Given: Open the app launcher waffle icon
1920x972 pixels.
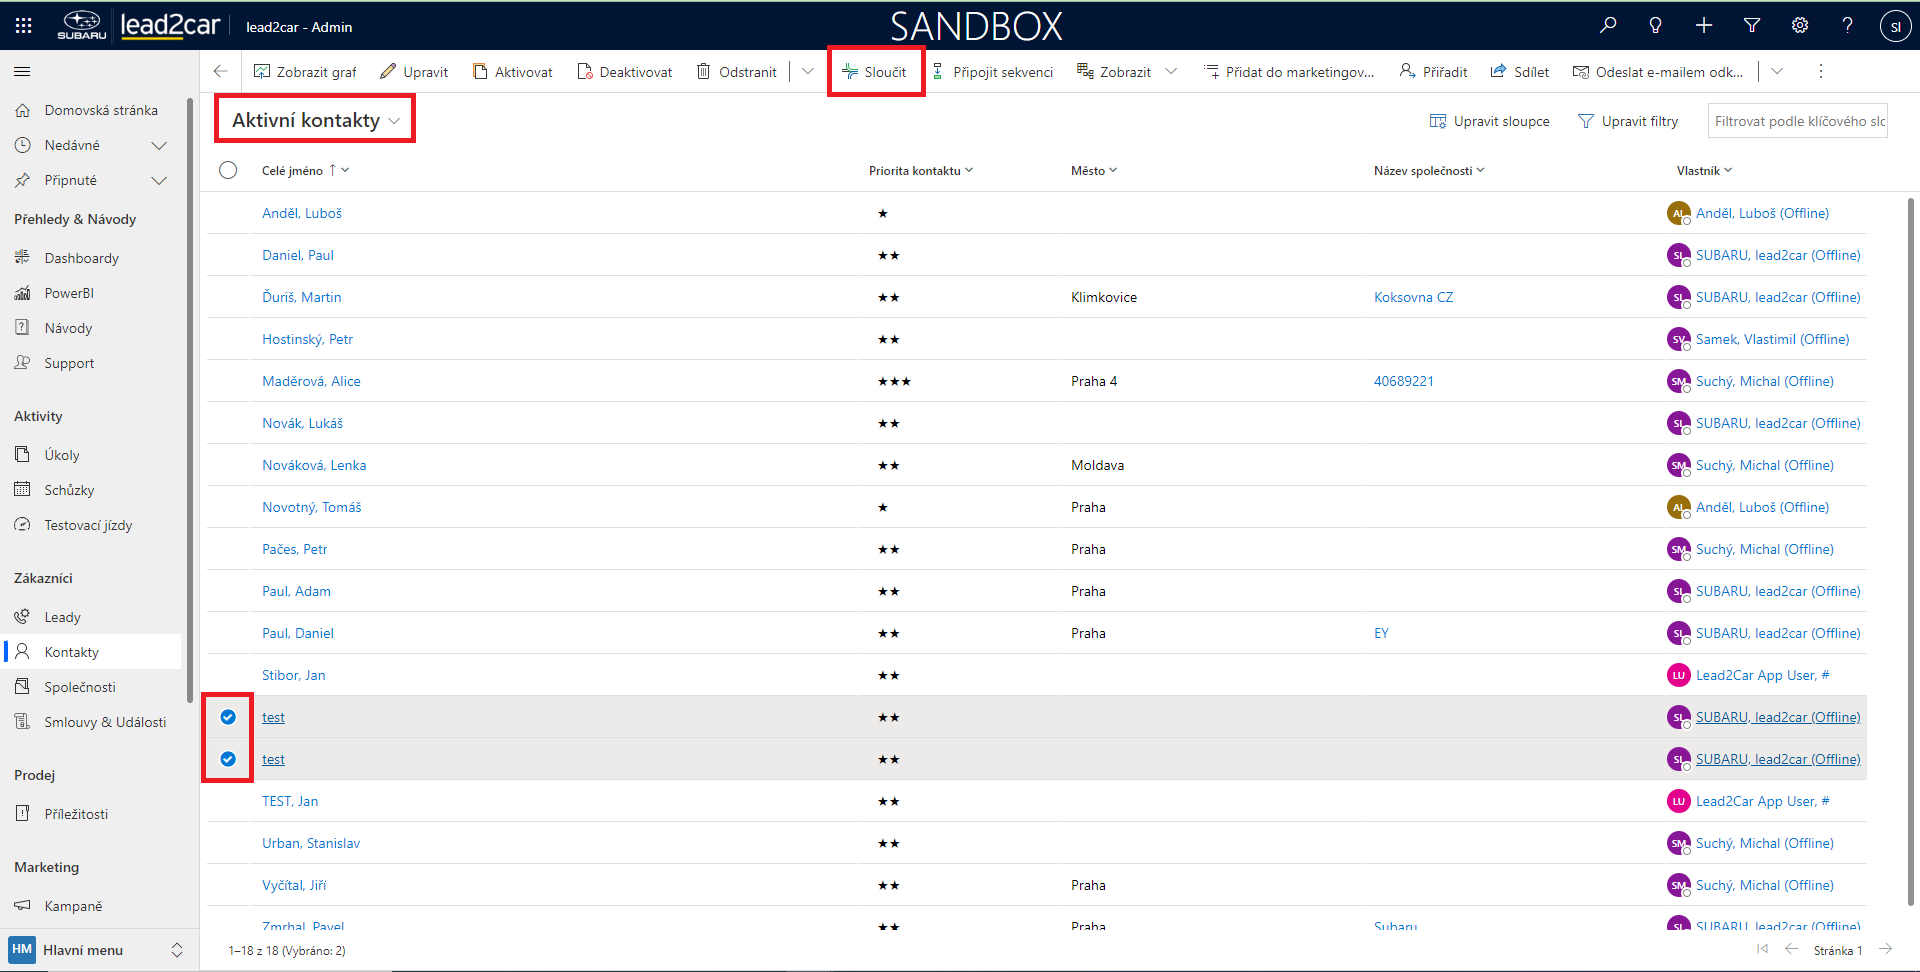Looking at the screenshot, I should 24,26.
